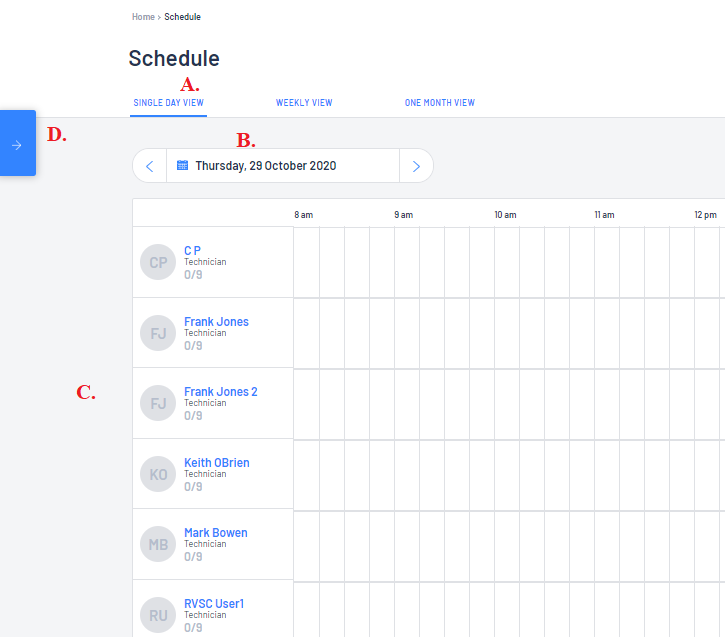The height and width of the screenshot is (637, 725).
Task: Switch to Weekly View tab
Action: pyautogui.click(x=304, y=103)
